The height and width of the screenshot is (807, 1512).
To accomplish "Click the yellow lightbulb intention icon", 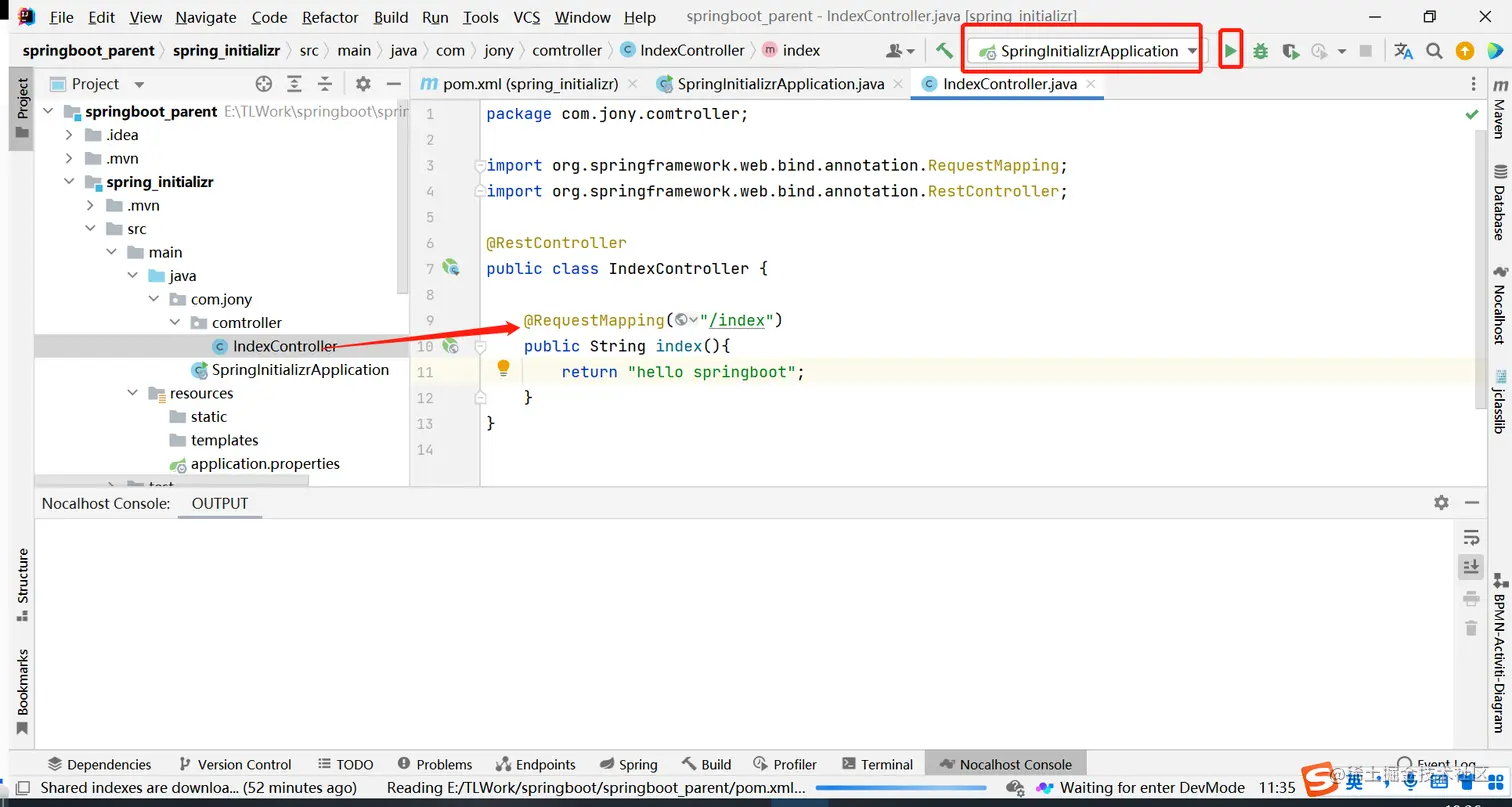I will tap(504, 369).
